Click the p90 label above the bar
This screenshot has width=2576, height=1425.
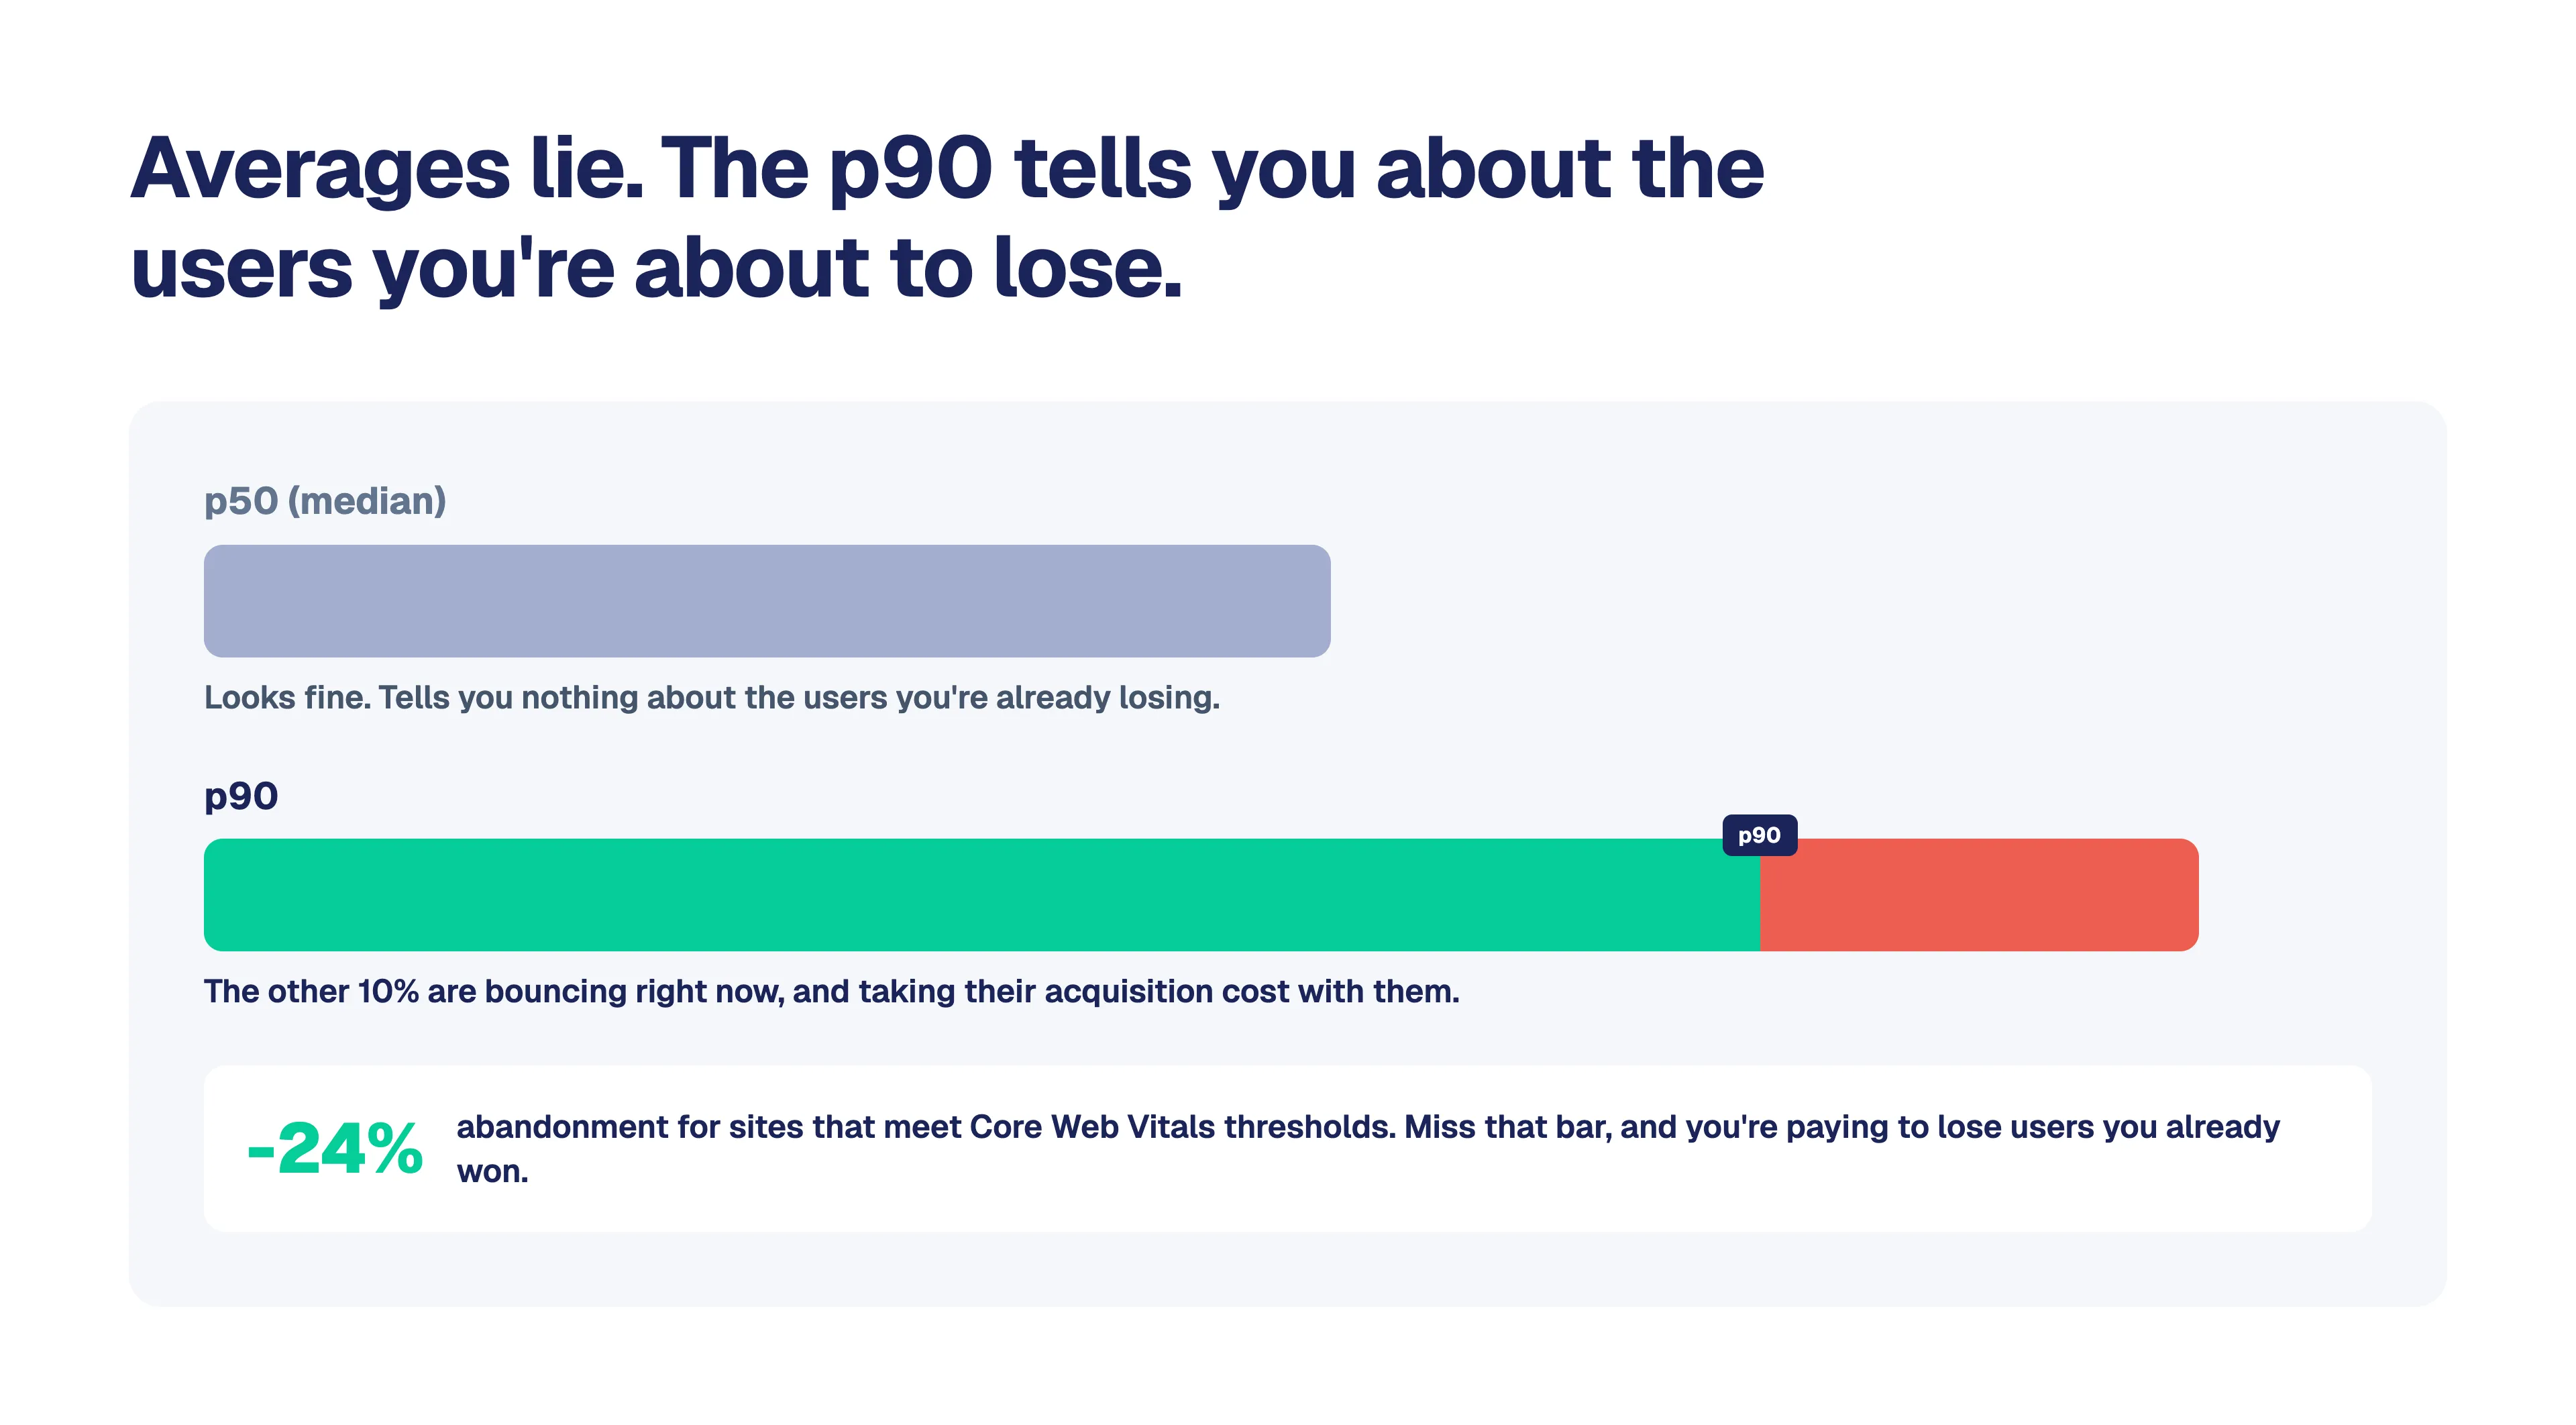click(x=241, y=796)
